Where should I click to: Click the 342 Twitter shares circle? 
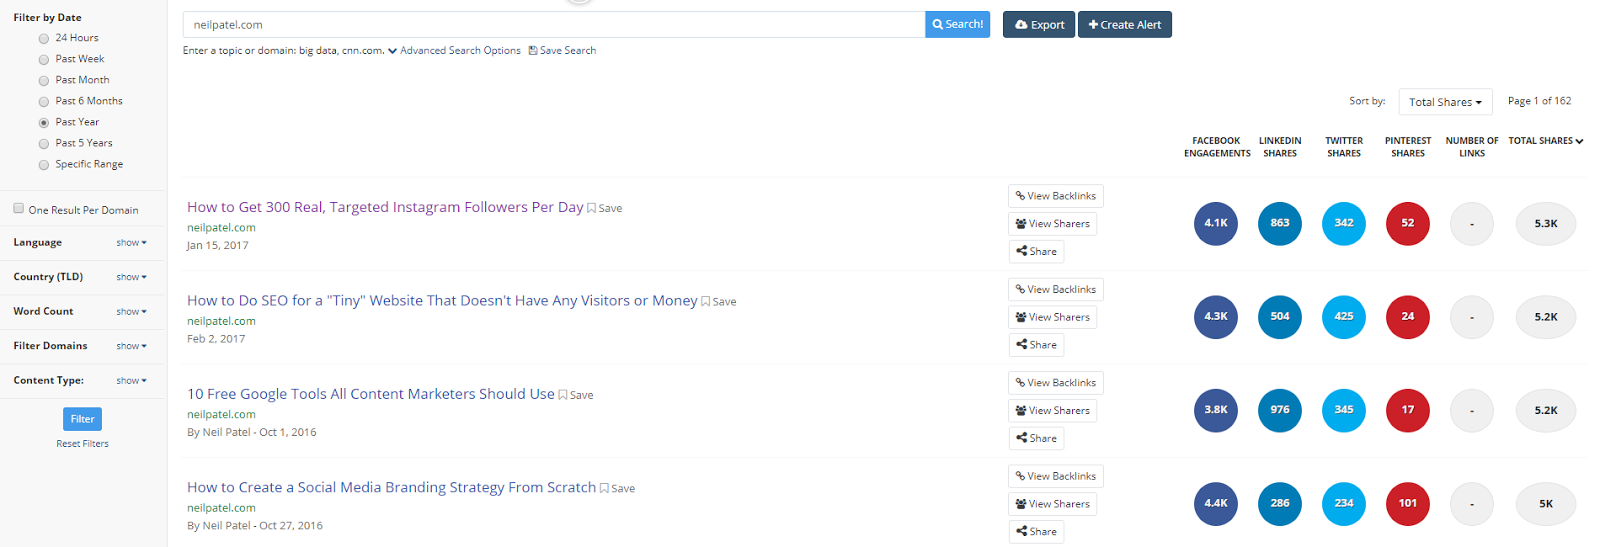point(1344,223)
